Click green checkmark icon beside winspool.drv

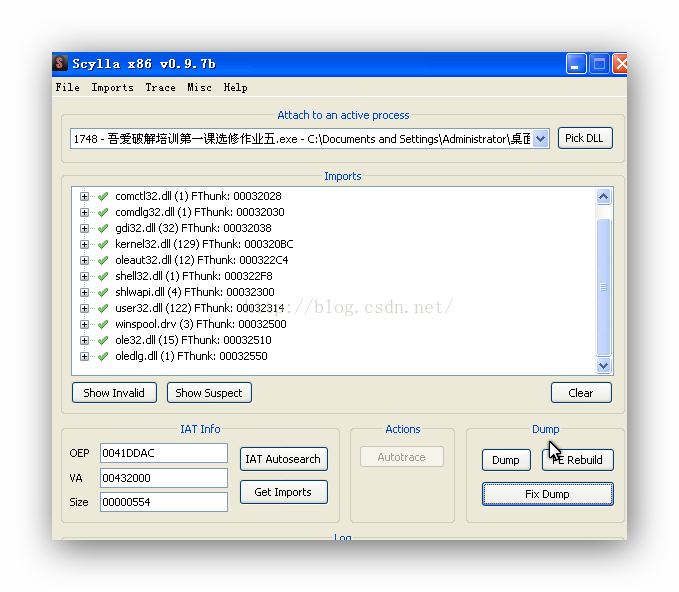(103, 324)
